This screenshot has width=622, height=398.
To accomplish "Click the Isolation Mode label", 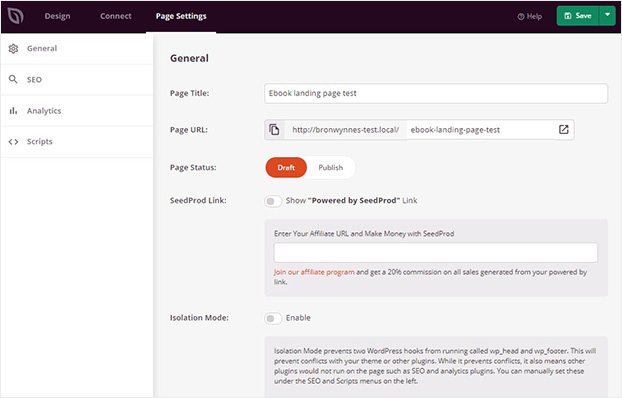I will tap(199, 318).
